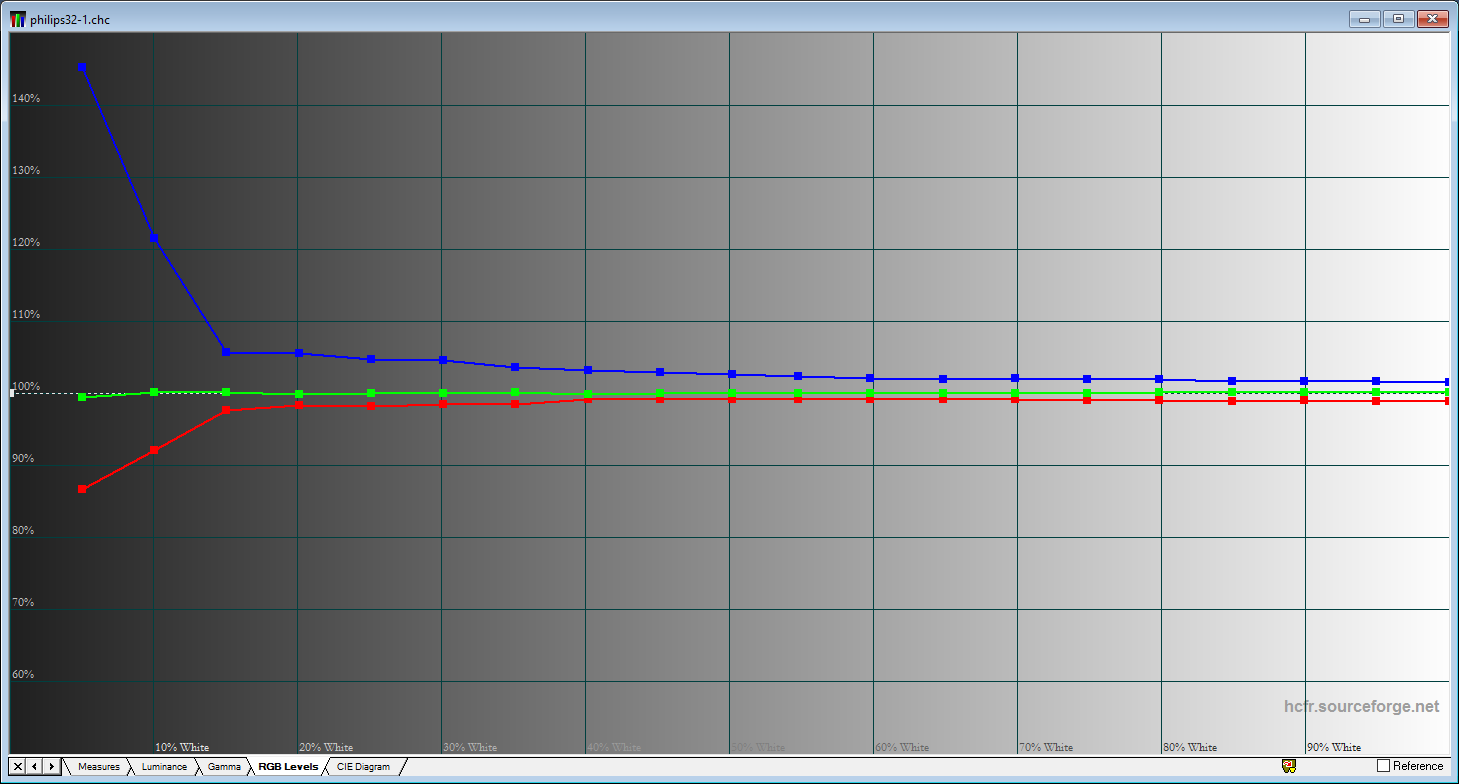Click the red data point on the 10% White gridline
Image resolution: width=1459 pixels, height=784 pixels.
coord(154,450)
